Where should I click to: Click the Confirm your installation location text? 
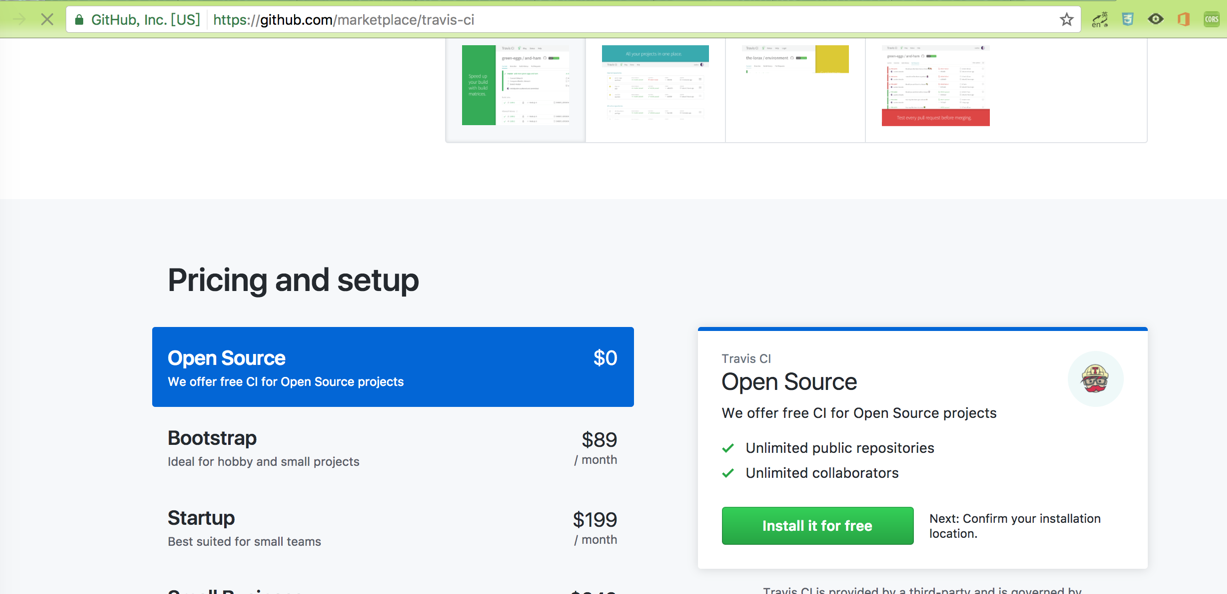tap(1015, 526)
